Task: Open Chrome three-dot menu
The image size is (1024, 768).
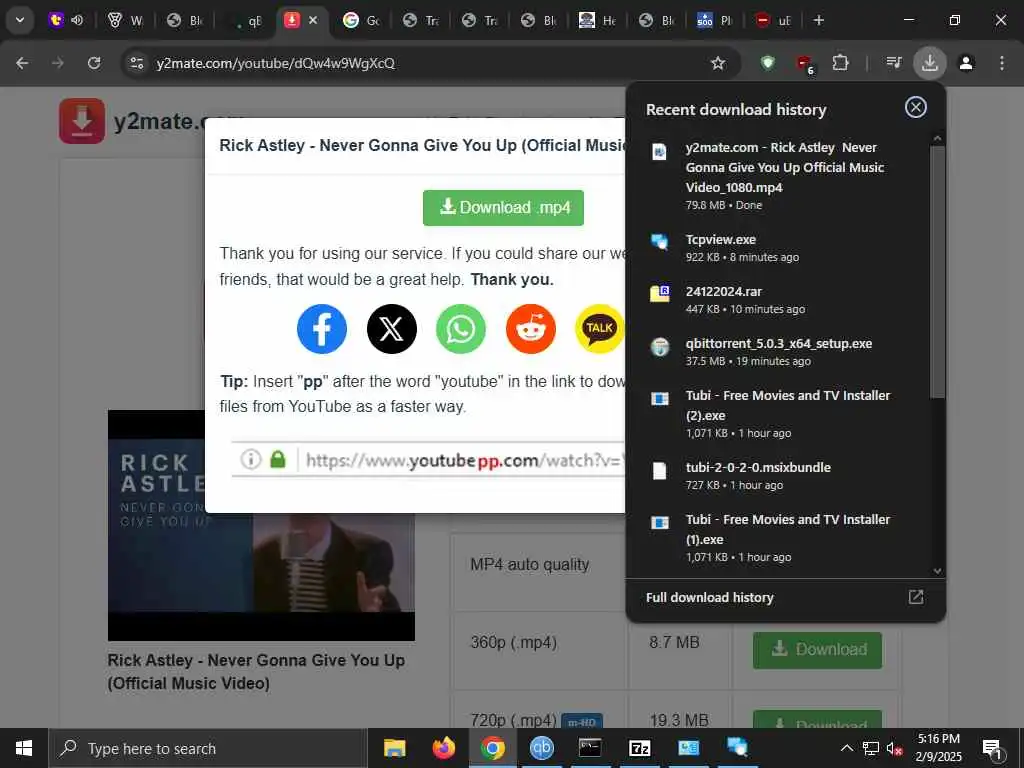Action: click(1002, 63)
